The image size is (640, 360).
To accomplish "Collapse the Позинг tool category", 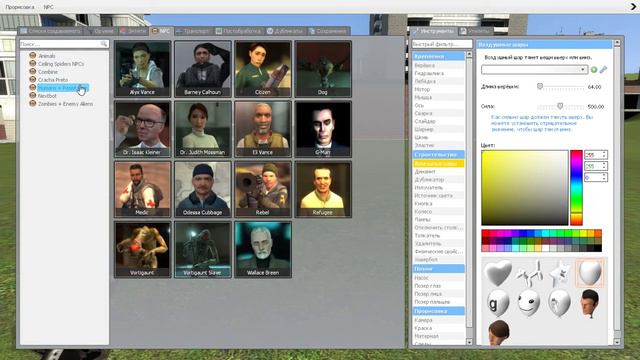I will pos(438,269).
